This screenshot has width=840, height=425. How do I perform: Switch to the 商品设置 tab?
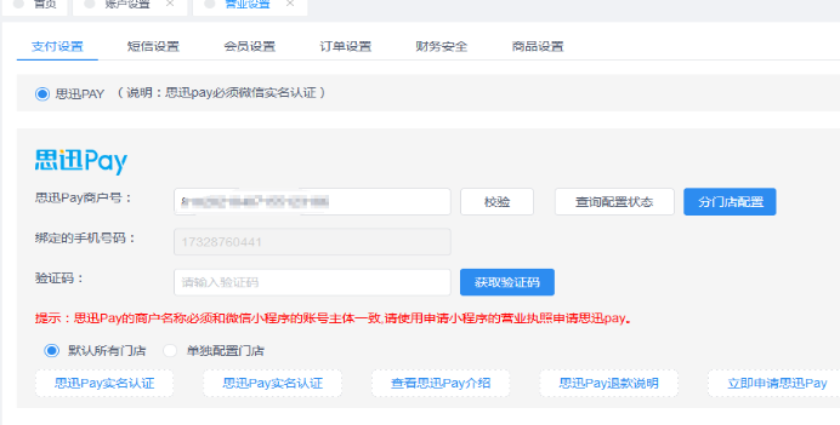[x=537, y=47]
